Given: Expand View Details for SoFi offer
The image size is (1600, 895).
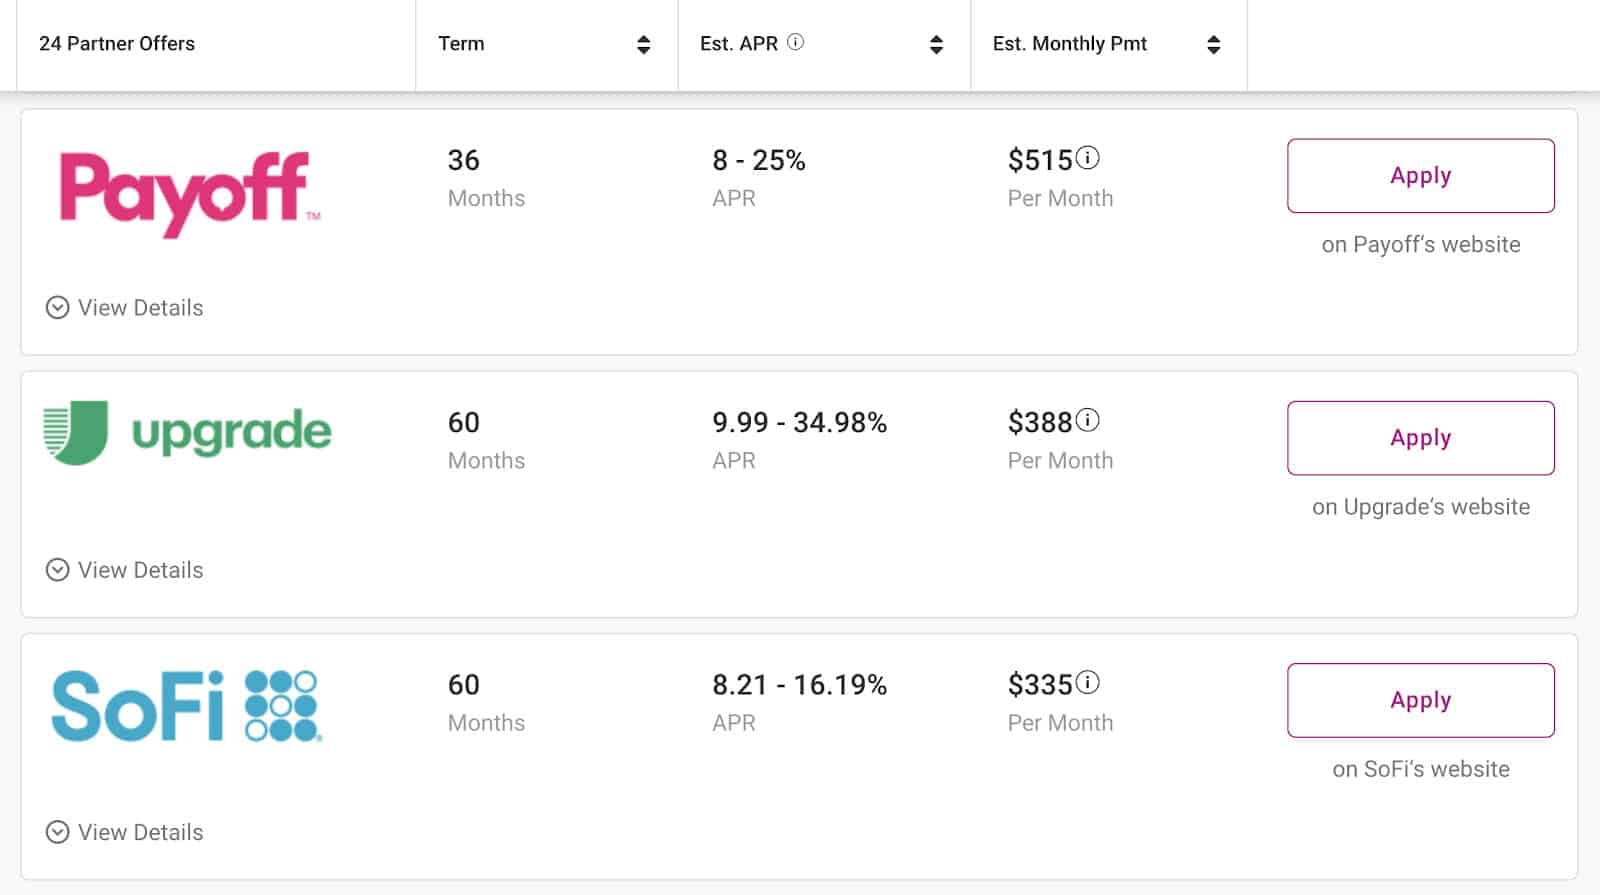Looking at the screenshot, I should coord(125,832).
